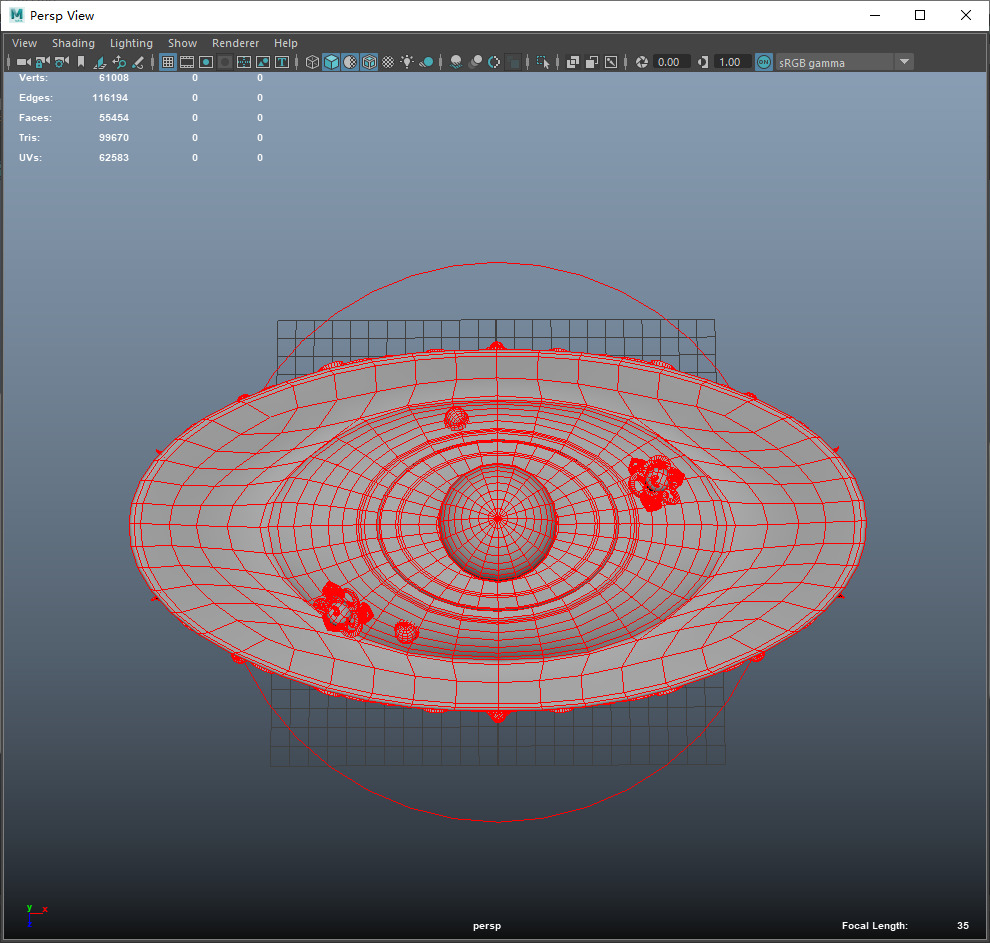This screenshot has height=943, width=990.
Task: Click the Tris count 99670
Action: tap(114, 138)
